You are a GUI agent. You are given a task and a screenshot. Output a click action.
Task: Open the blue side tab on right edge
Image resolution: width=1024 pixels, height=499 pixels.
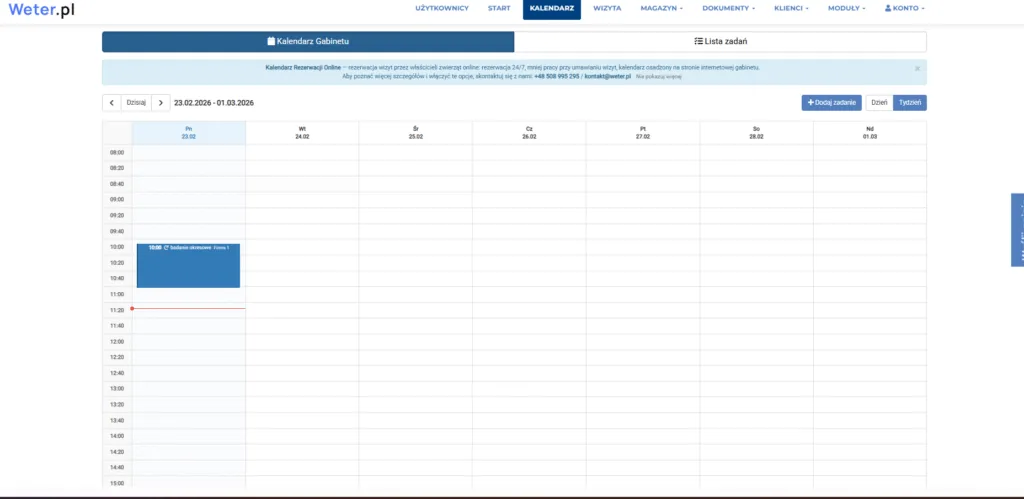[1017, 229]
